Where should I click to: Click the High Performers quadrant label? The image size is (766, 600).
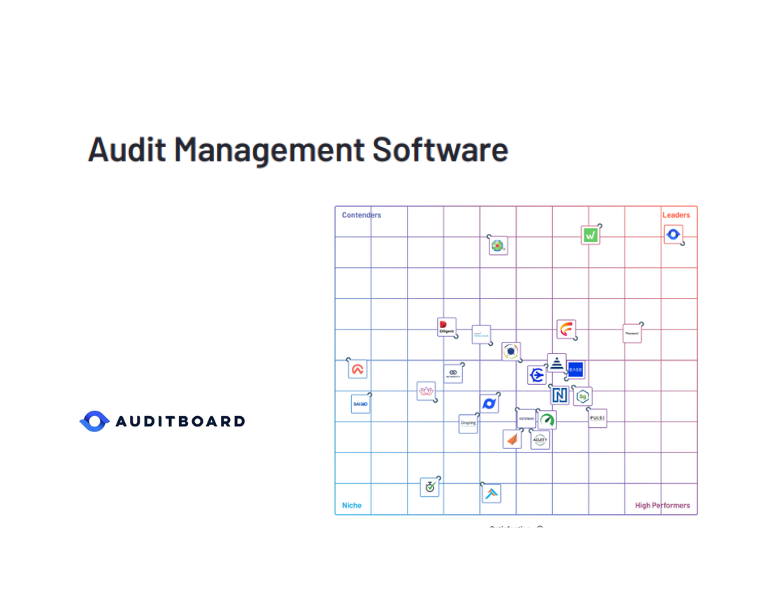coord(662,505)
